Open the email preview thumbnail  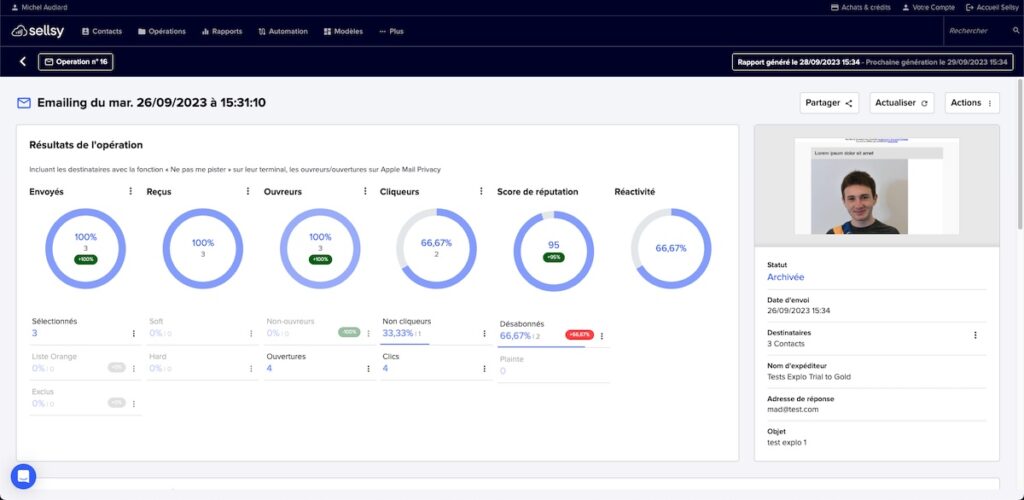pos(876,186)
